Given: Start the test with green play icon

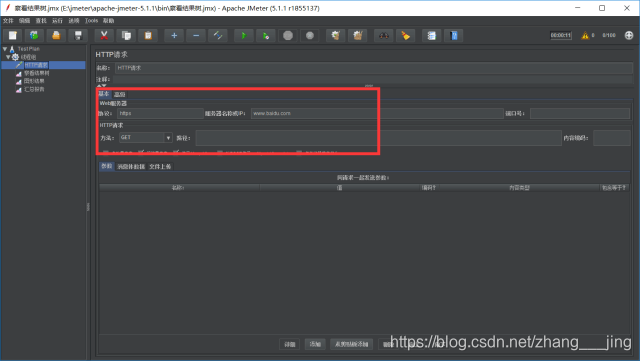Looking at the screenshot, I should (x=244, y=36).
